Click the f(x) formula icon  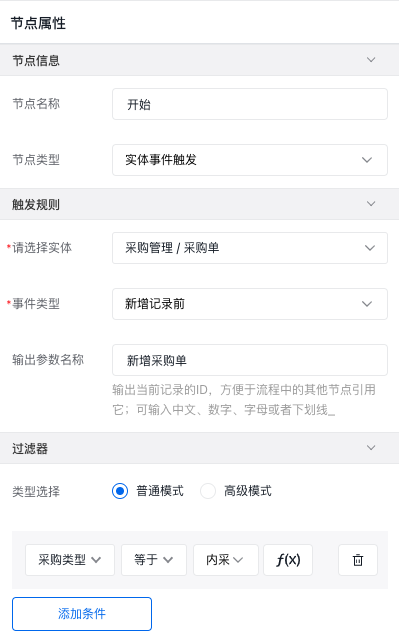[288, 560]
